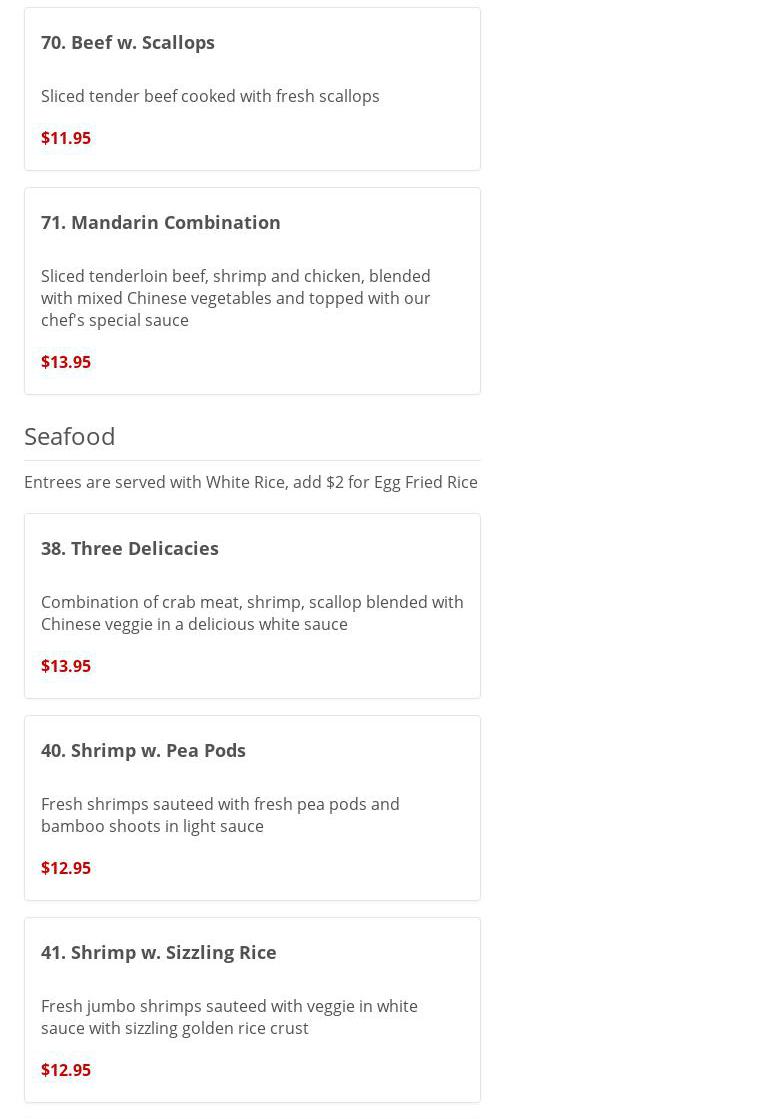770x1119 pixels.
Task: Click the $11.95 price for Beef w. Scallops
Action: click(66, 138)
